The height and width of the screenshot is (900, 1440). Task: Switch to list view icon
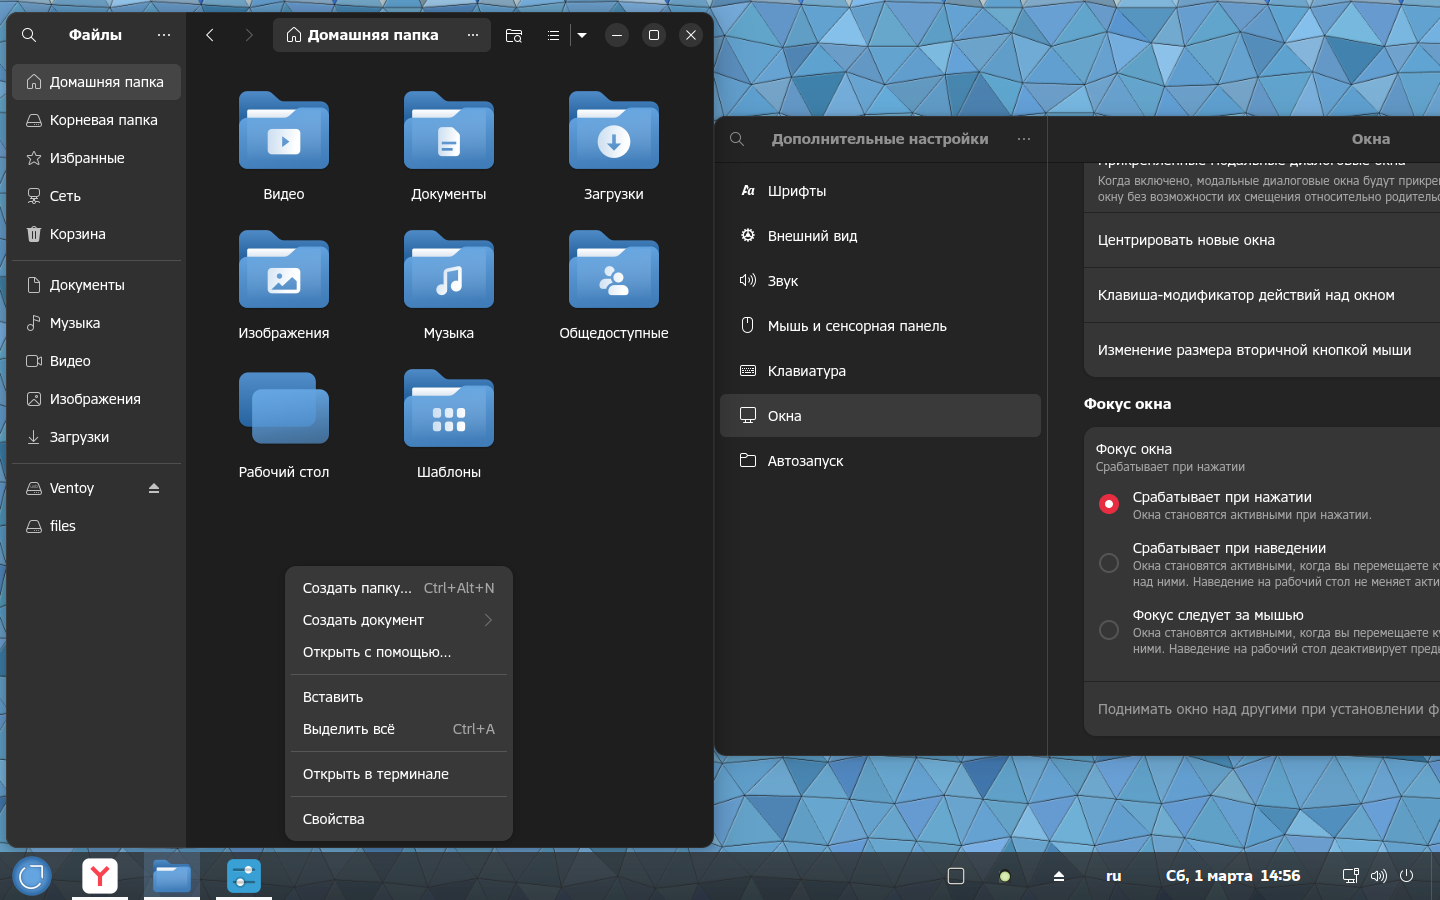point(553,35)
